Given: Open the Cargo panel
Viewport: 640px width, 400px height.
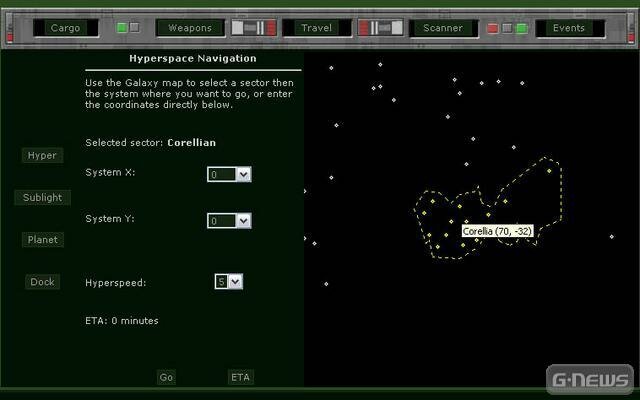Looking at the screenshot, I should tap(65, 28).
